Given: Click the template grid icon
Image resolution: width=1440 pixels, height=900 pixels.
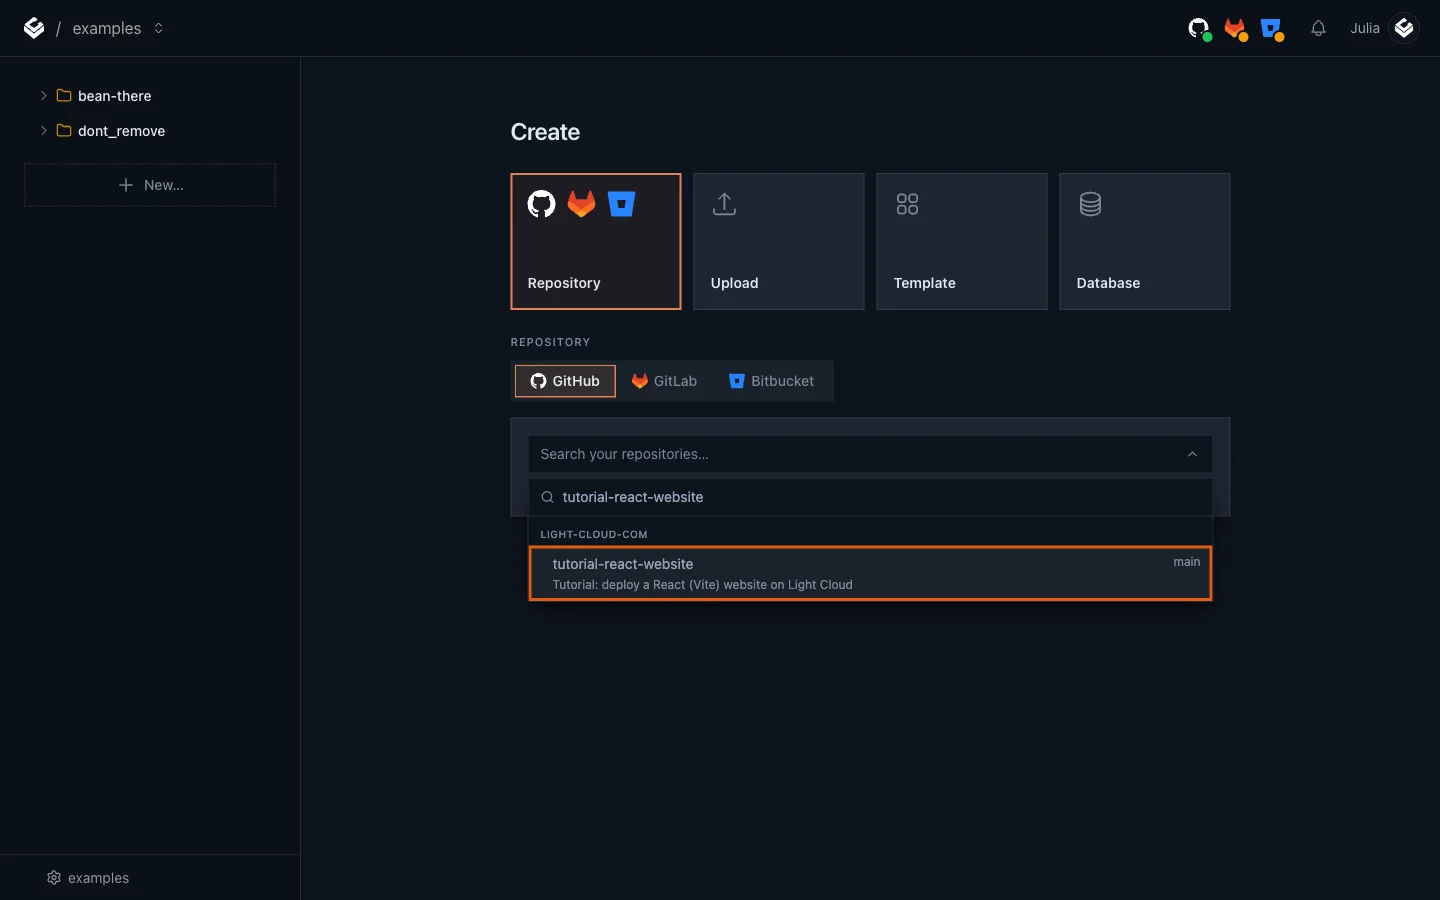Looking at the screenshot, I should click(907, 204).
